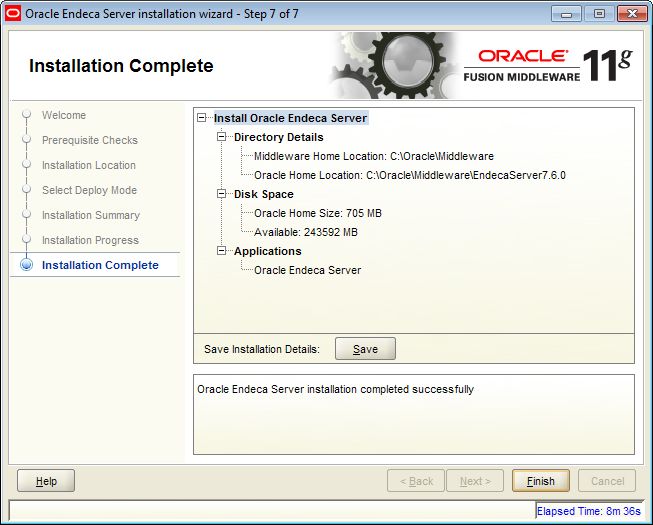
Task: Click the installation completed successfully message
Action: tap(335, 389)
